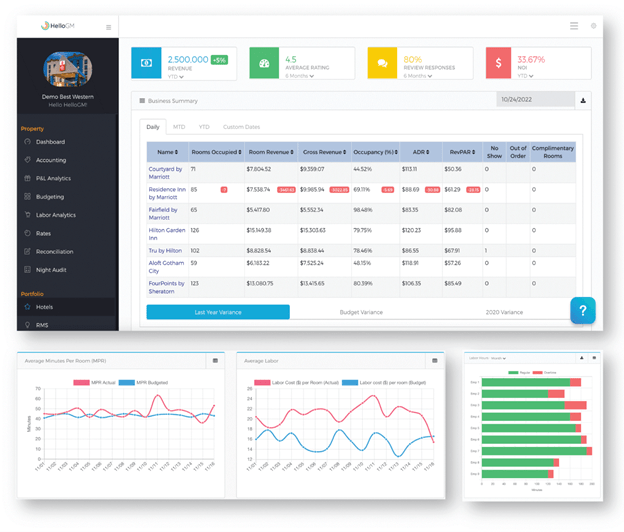Toggle Labor cost per room Budget legend
The image size is (624, 532).
384,382
